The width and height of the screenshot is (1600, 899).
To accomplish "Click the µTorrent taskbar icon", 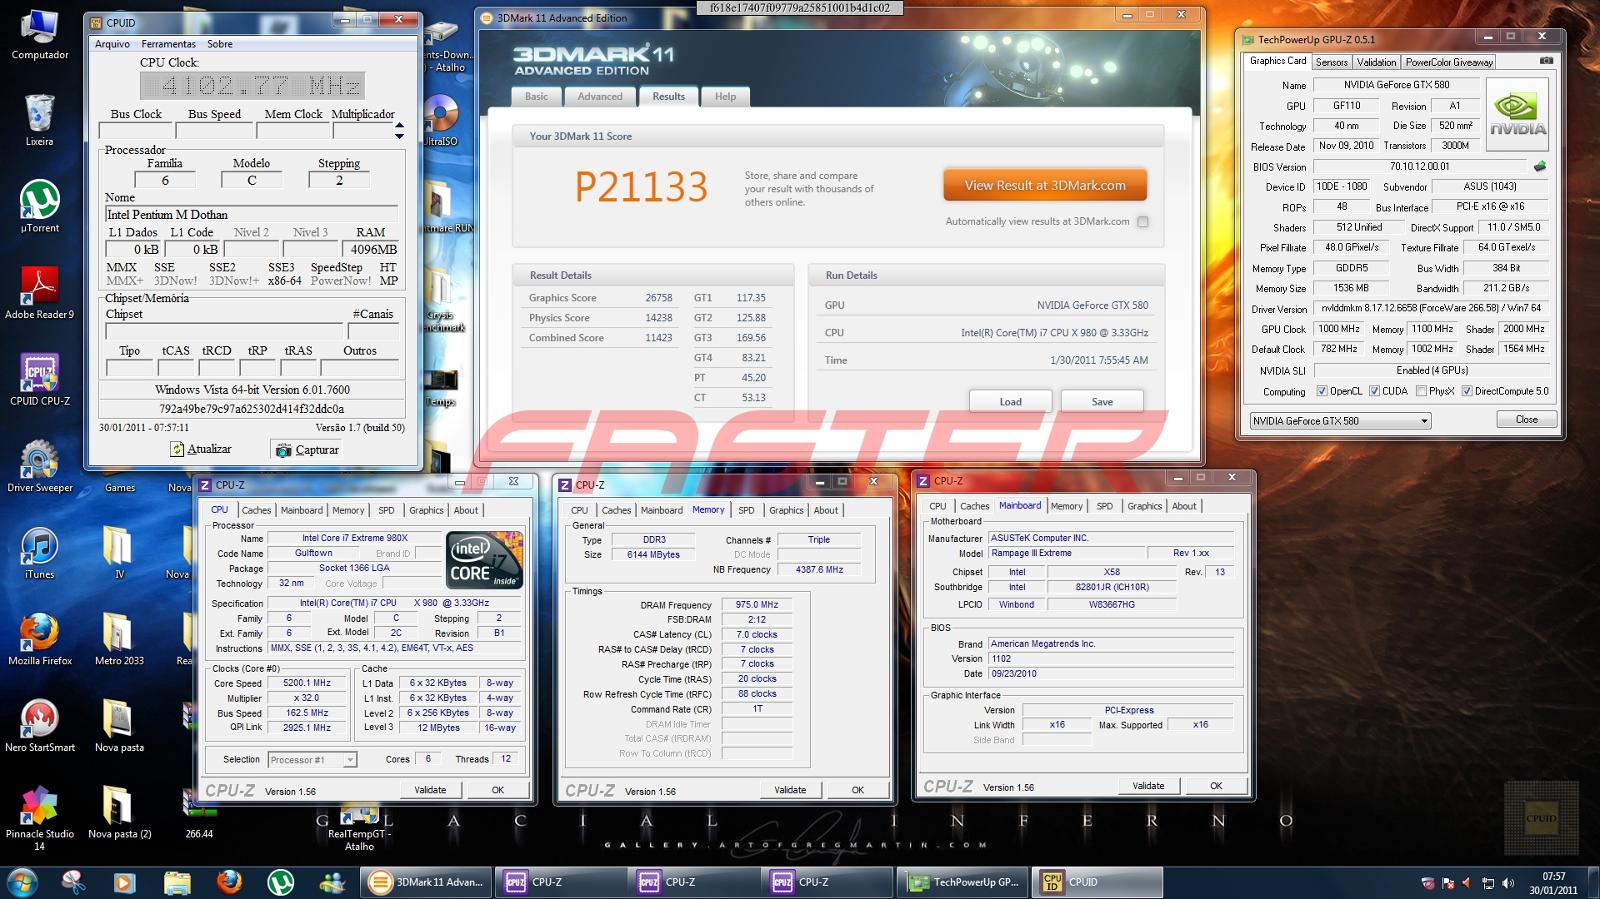I will 281,882.
